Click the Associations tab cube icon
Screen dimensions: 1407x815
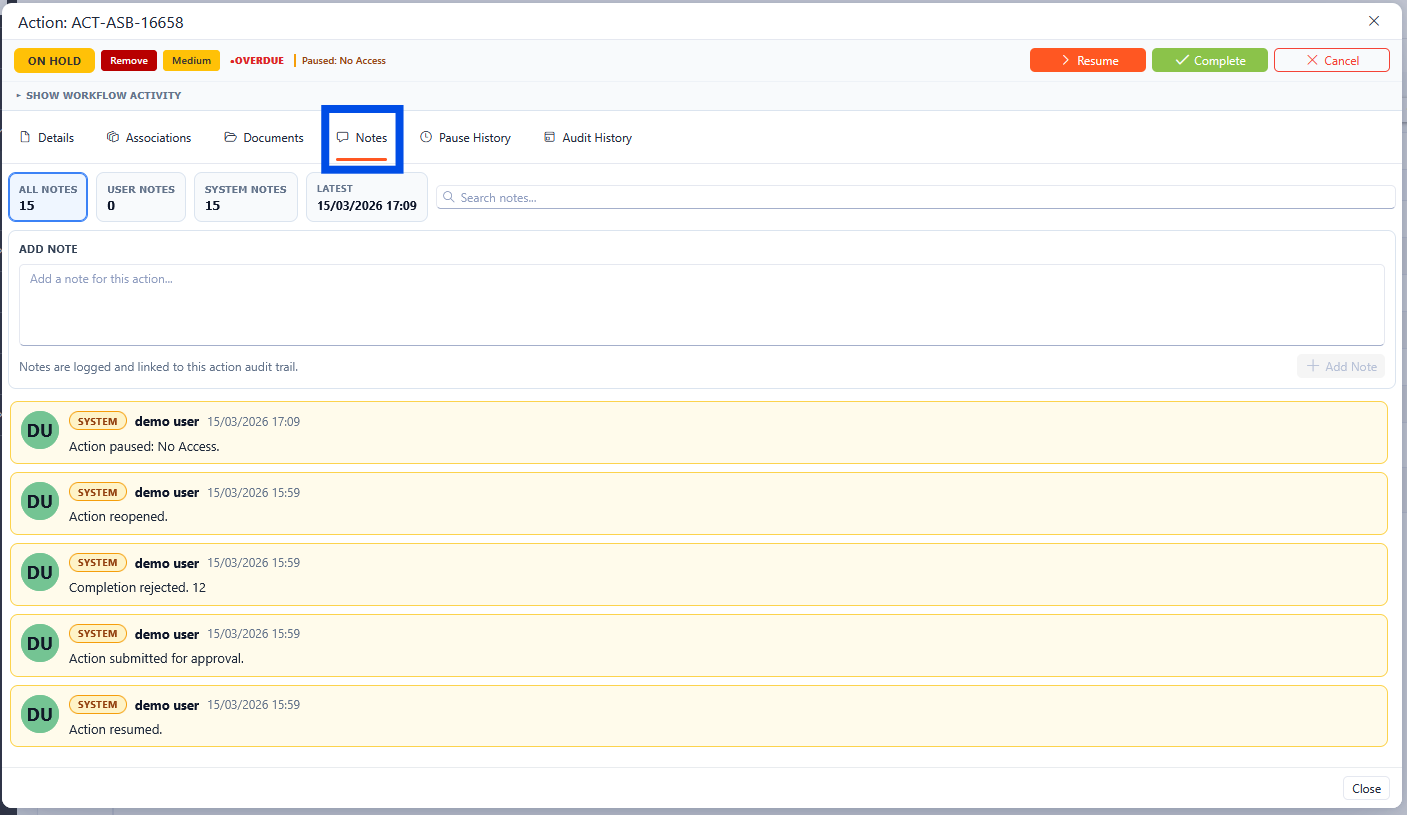click(113, 138)
